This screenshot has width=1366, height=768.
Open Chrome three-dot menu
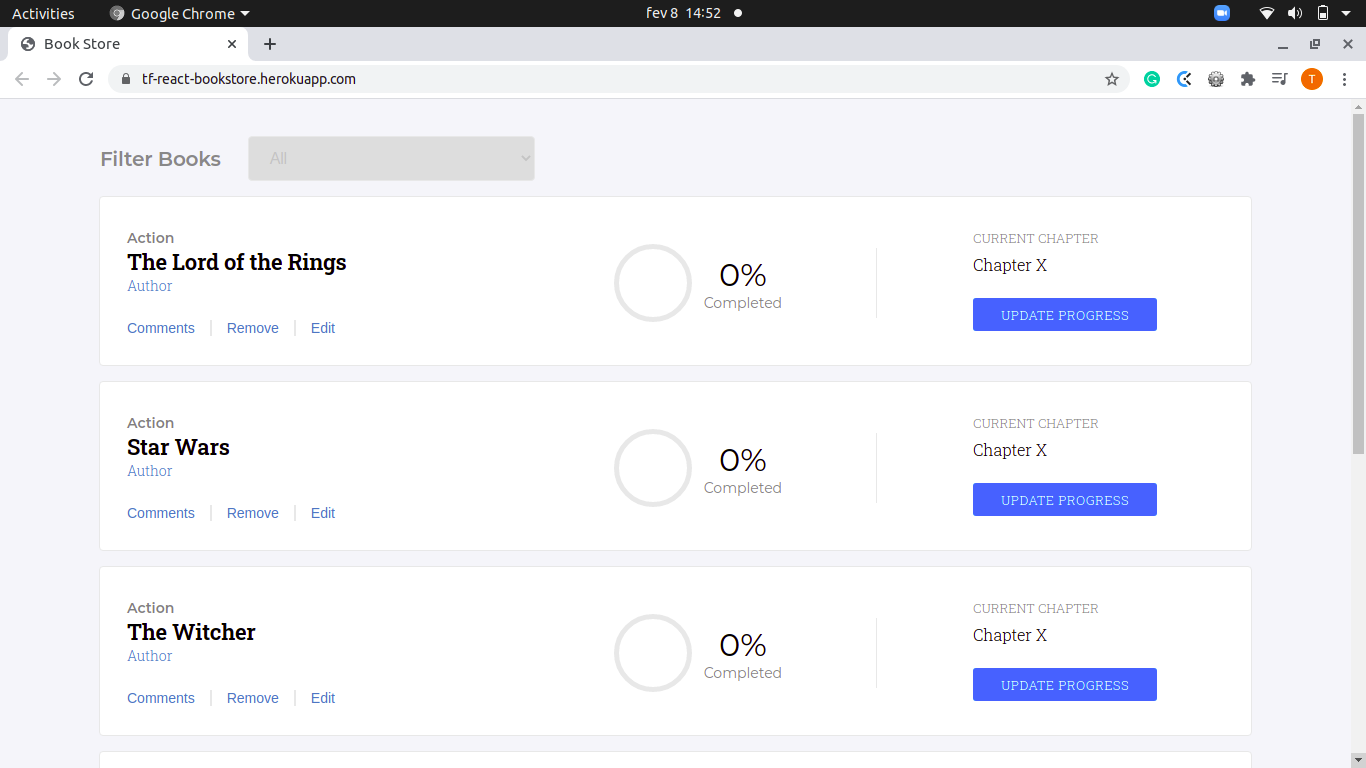[x=1344, y=79]
